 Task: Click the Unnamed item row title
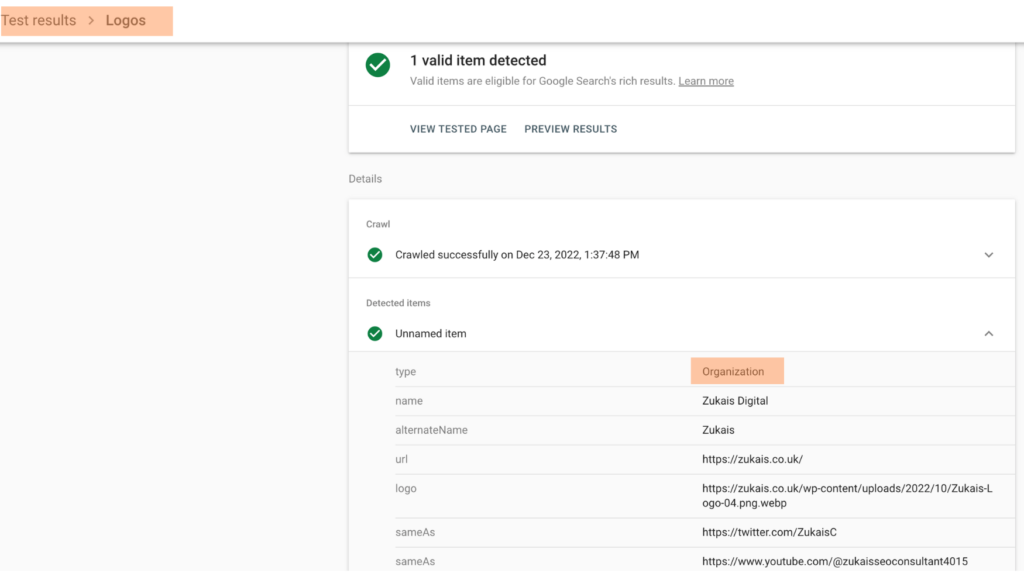(x=430, y=334)
